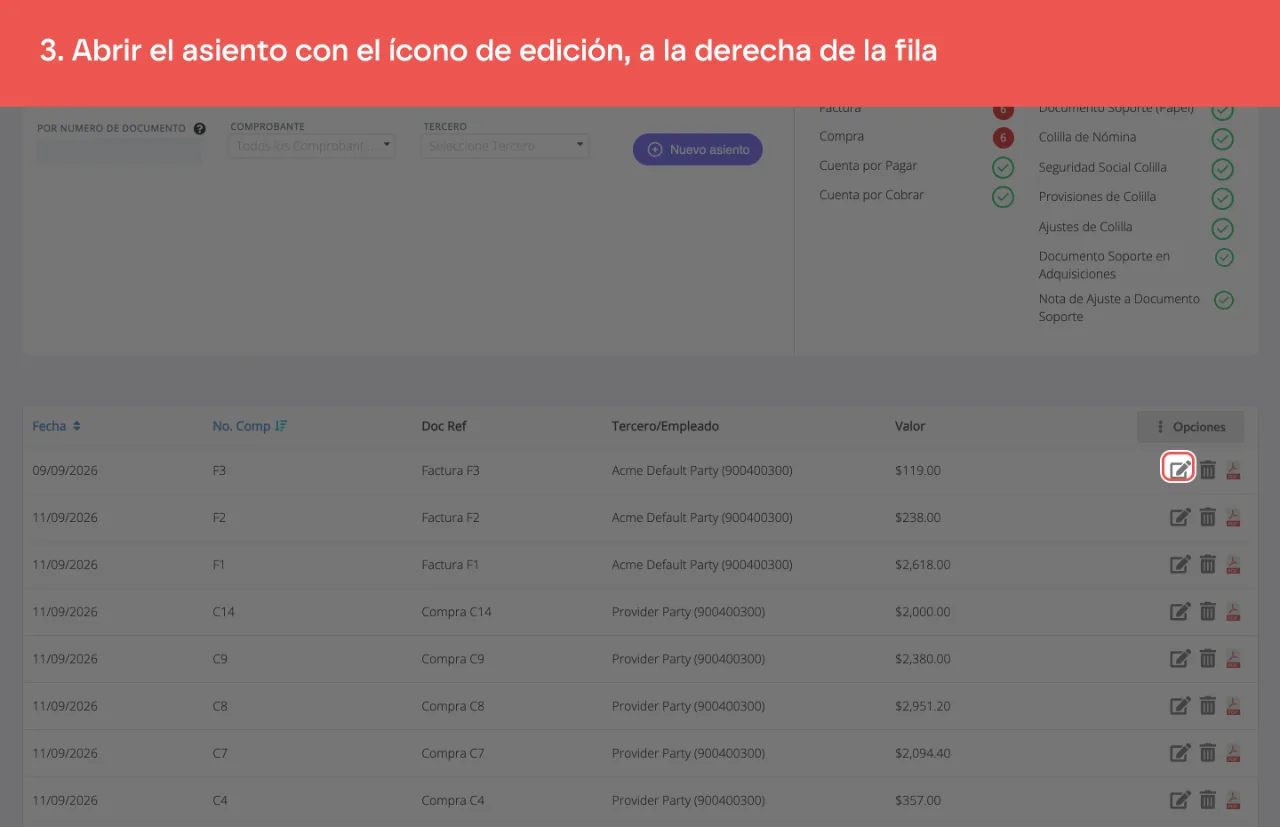Viewport: 1280px width, 827px height.
Task: Open the Tercero selection dropdown
Action: coord(505,146)
